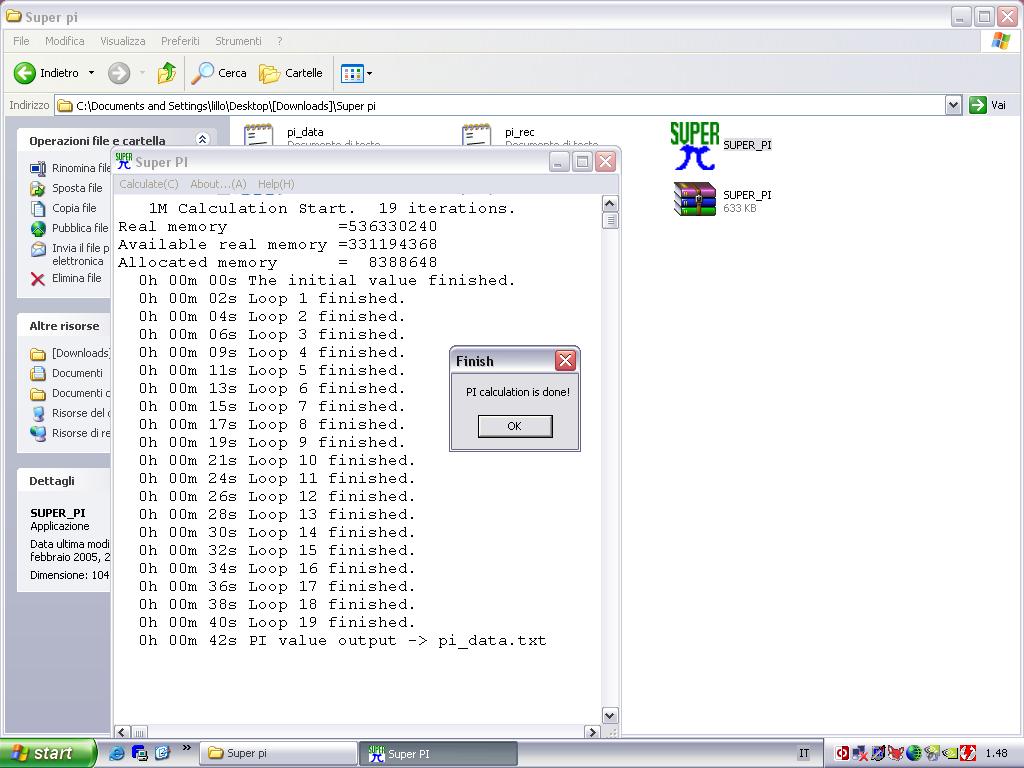Select the pi_data text file icon

259,135
